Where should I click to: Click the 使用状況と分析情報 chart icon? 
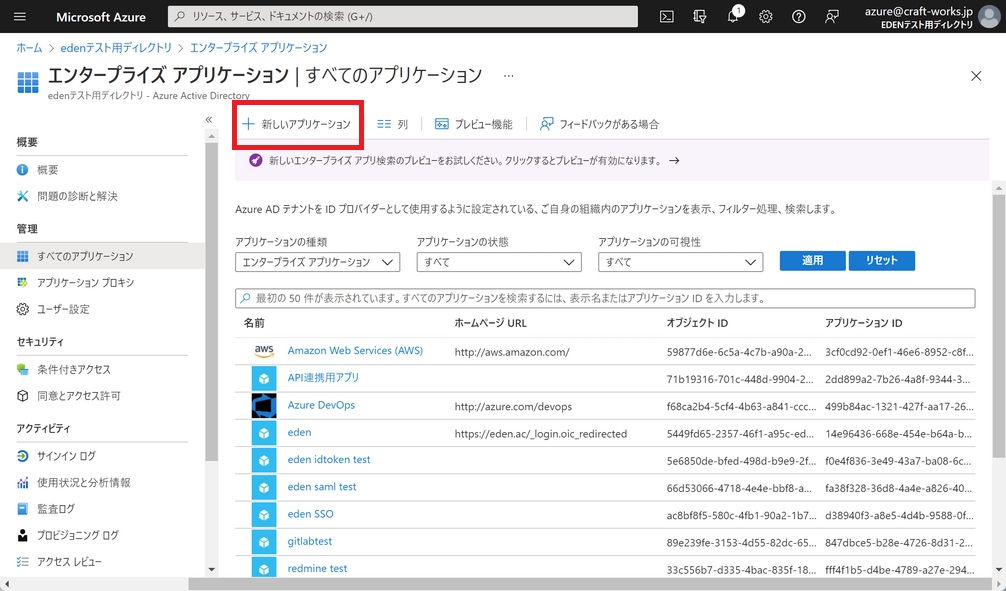click(22, 482)
